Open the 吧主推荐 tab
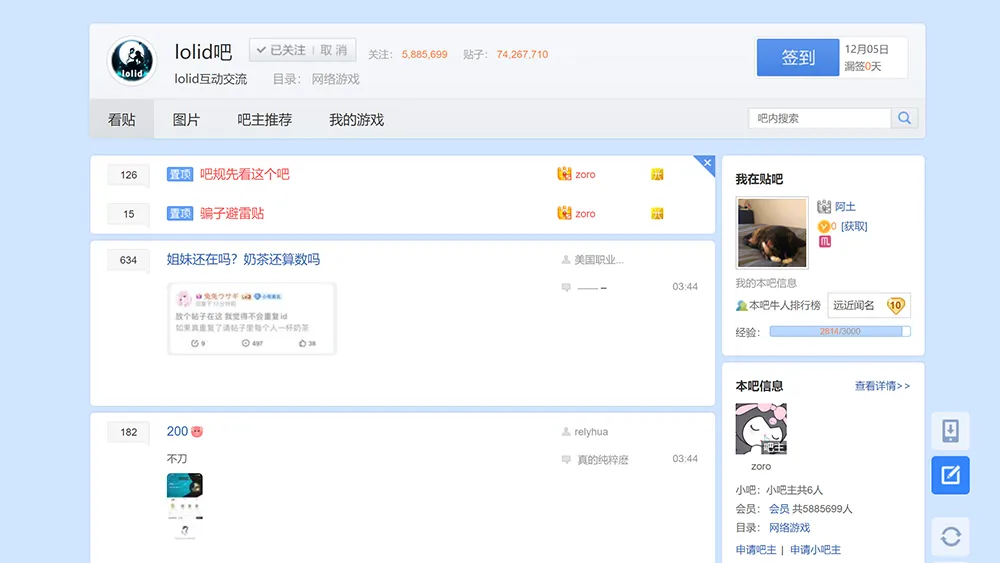This screenshot has width=1000, height=563. coord(264,119)
